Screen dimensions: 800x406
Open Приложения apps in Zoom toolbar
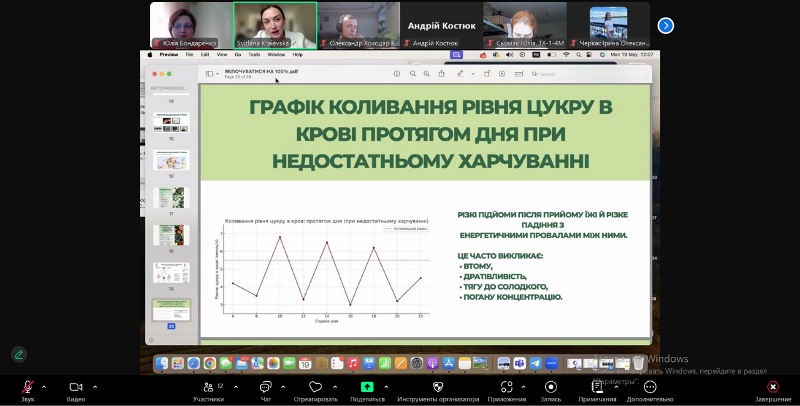[x=507, y=391]
